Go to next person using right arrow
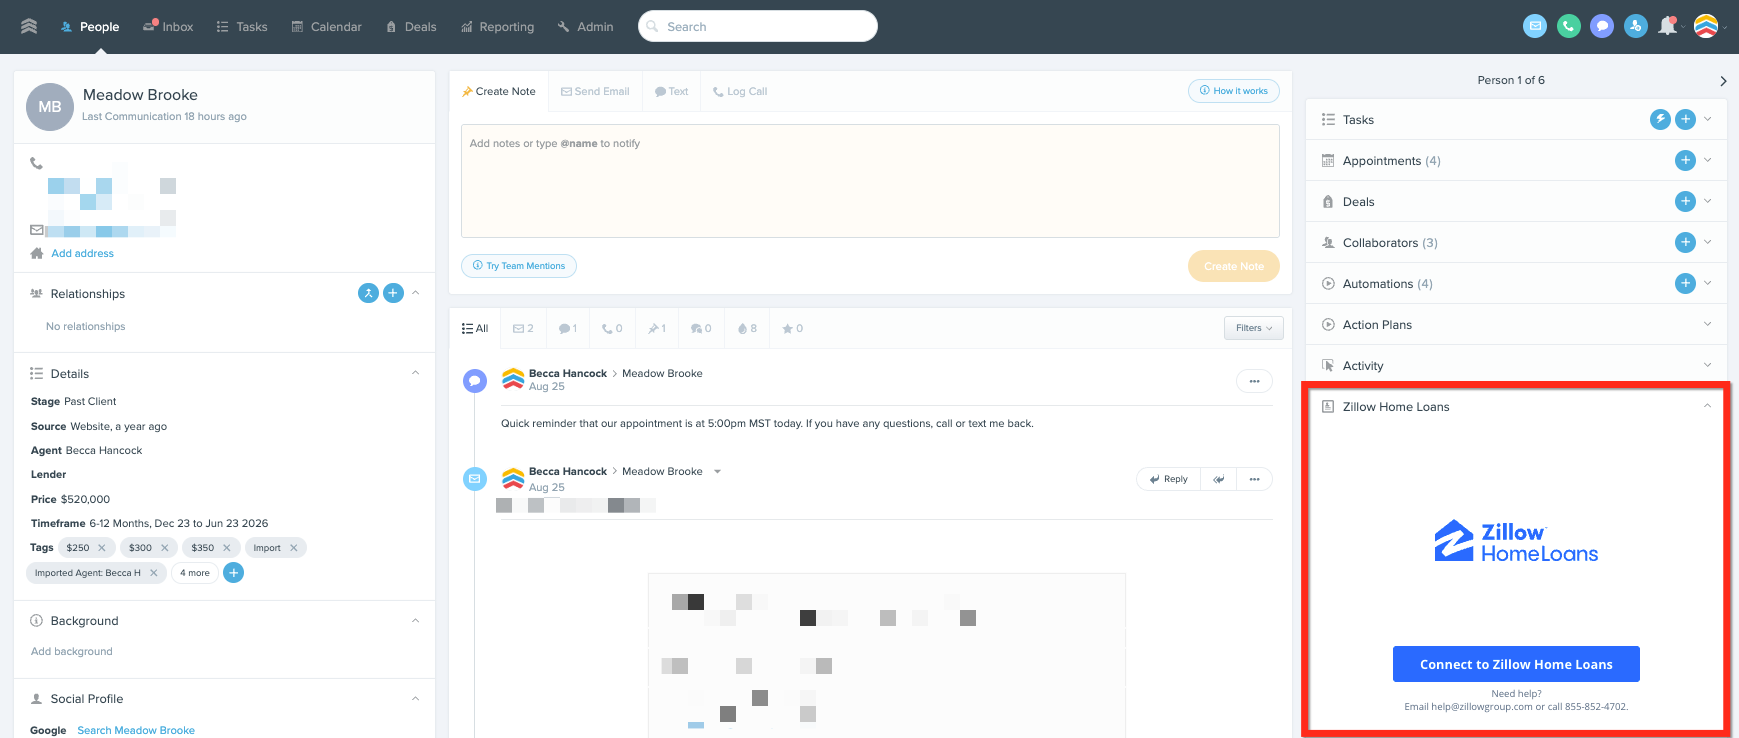 pyautogui.click(x=1723, y=81)
